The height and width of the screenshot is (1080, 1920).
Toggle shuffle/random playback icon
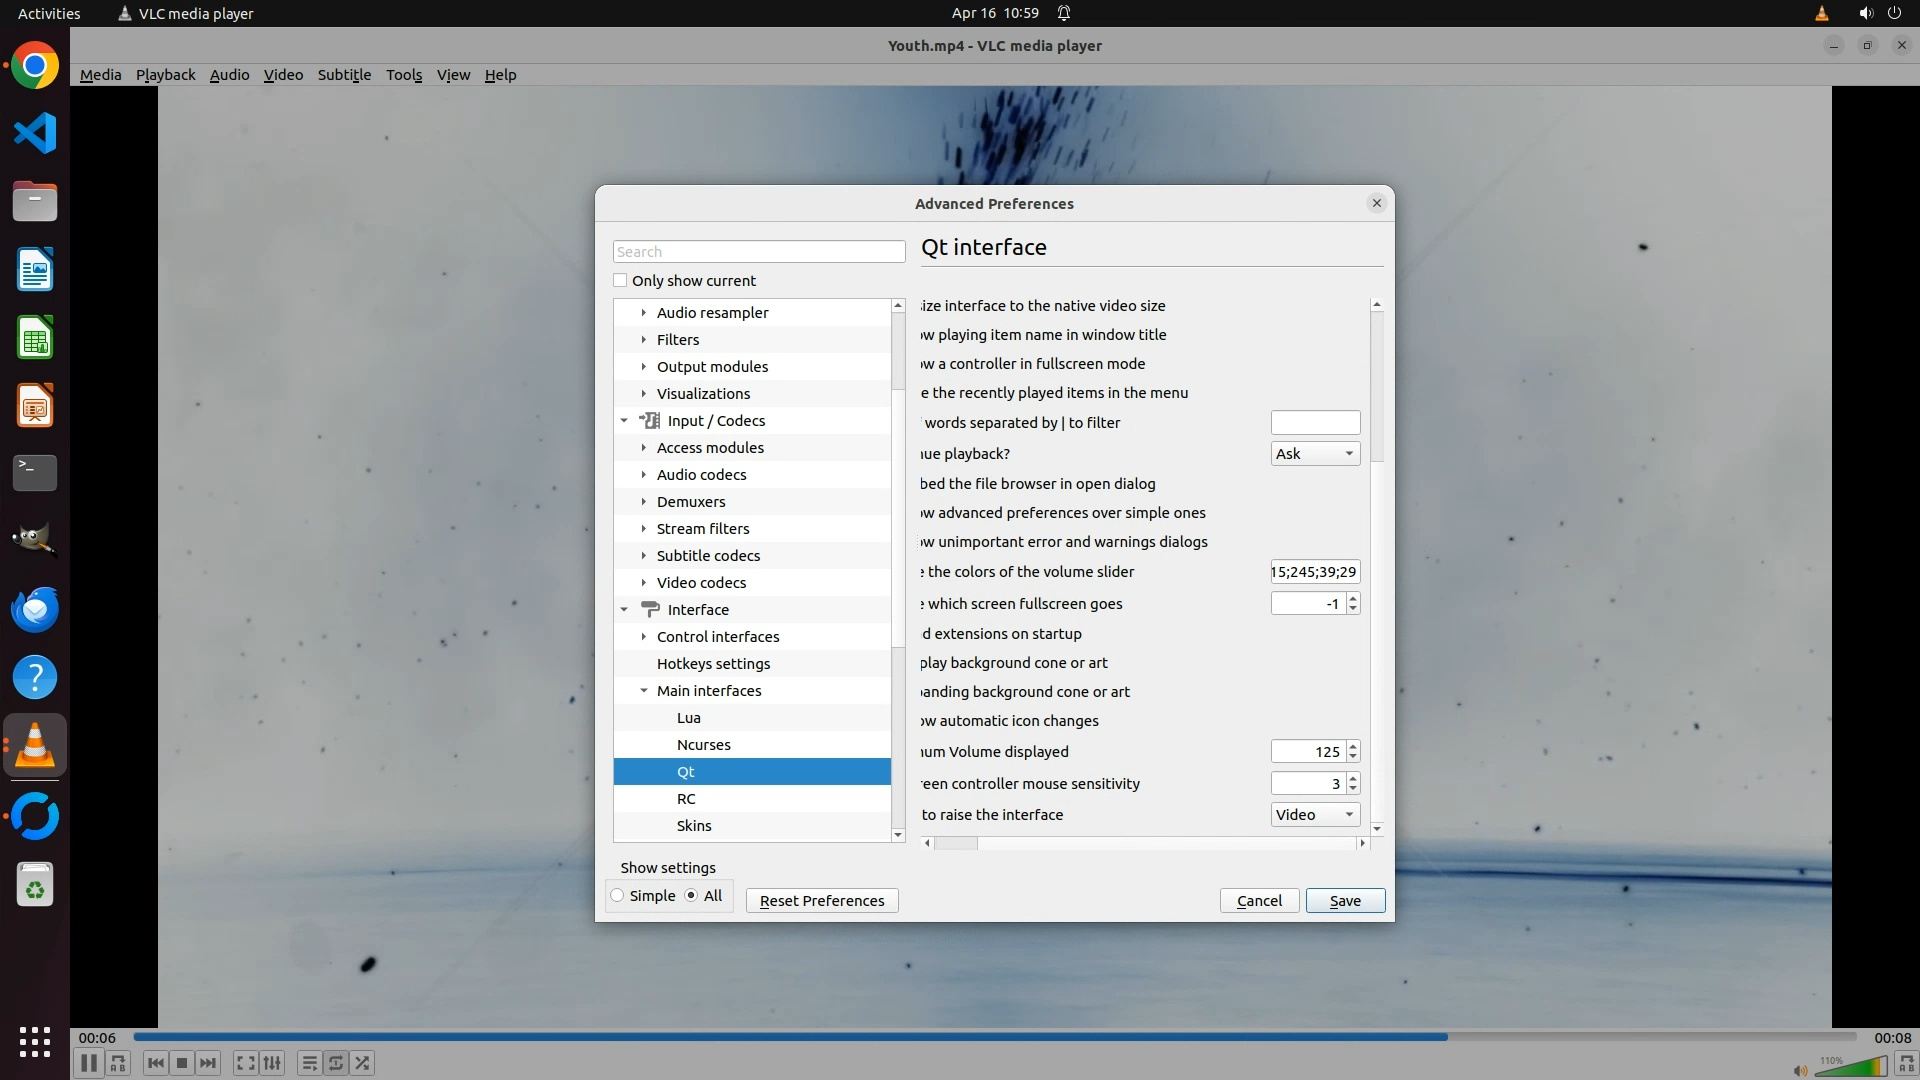pos(363,1063)
